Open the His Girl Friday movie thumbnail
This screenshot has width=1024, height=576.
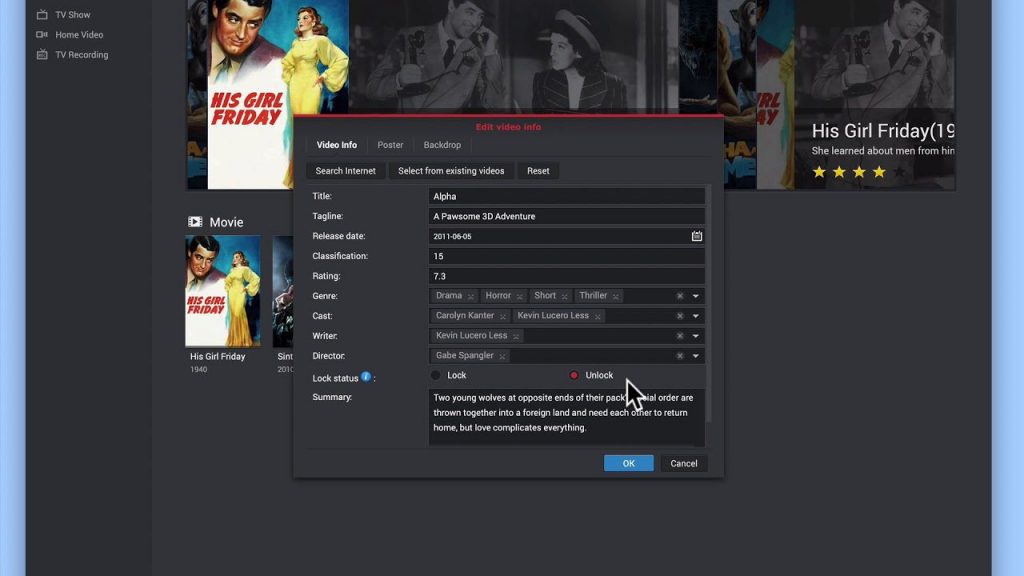[x=223, y=291]
